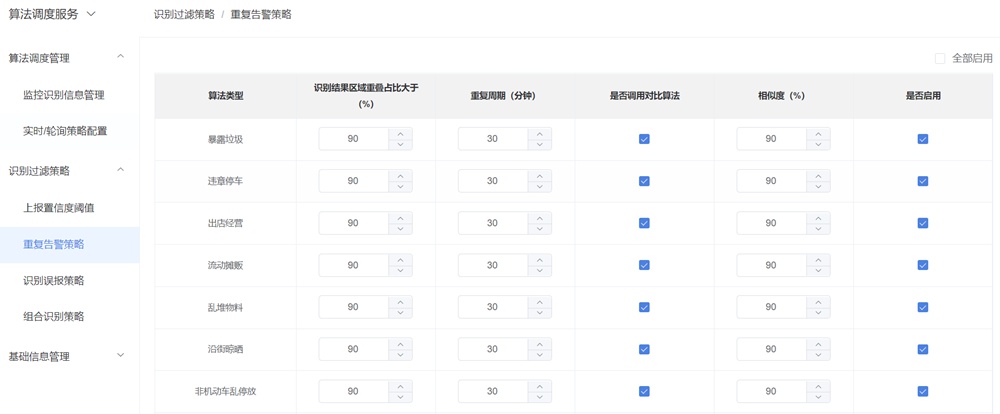This screenshot has width=1000, height=414.
Task: Increase similarity value for 违章停车 row
Action: click(818, 175)
